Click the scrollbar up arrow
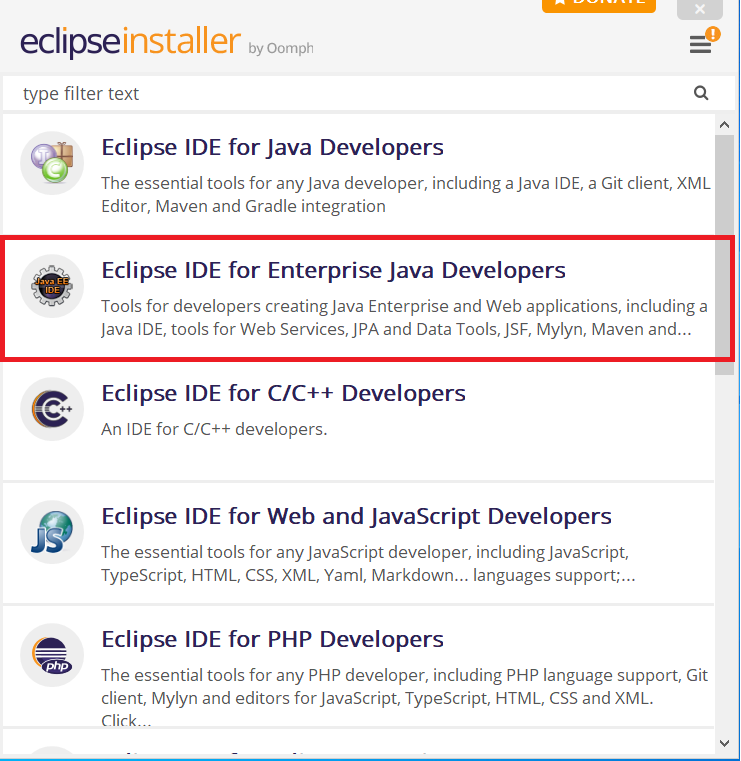741x761 pixels. pyautogui.click(x=725, y=125)
